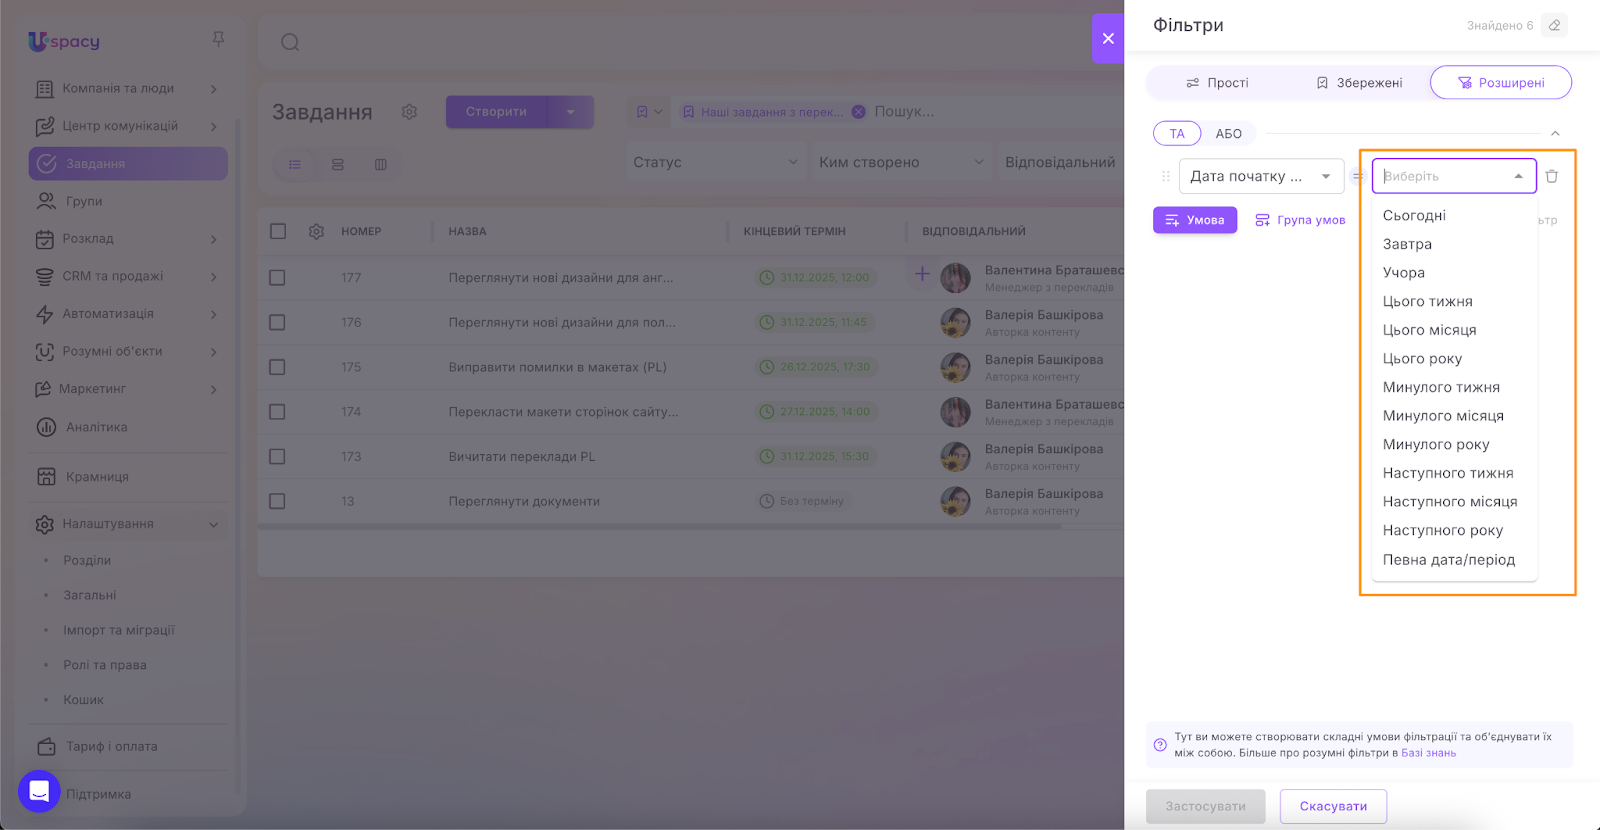Tick the select-all checkbox in table header
Screen dimensions: 1600x830
coord(278,231)
